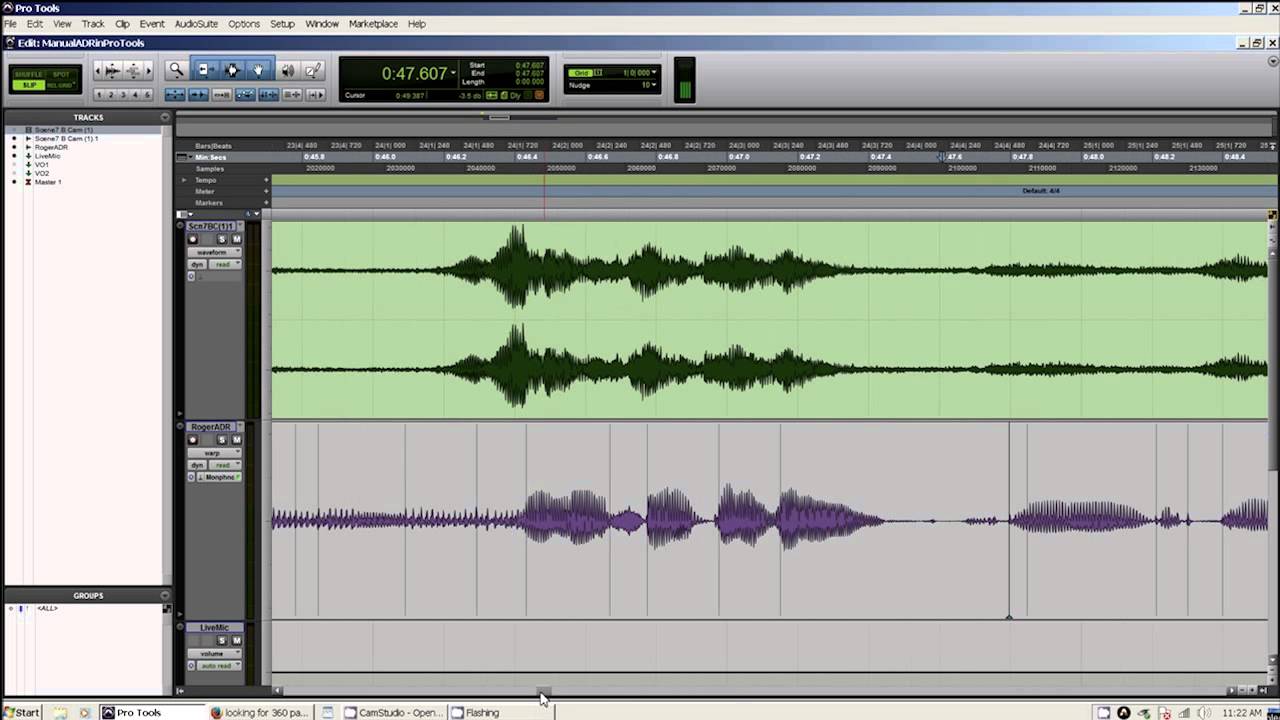Open the AudioSuite menu
The width and height of the screenshot is (1280, 720).
pyautogui.click(x=196, y=23)
